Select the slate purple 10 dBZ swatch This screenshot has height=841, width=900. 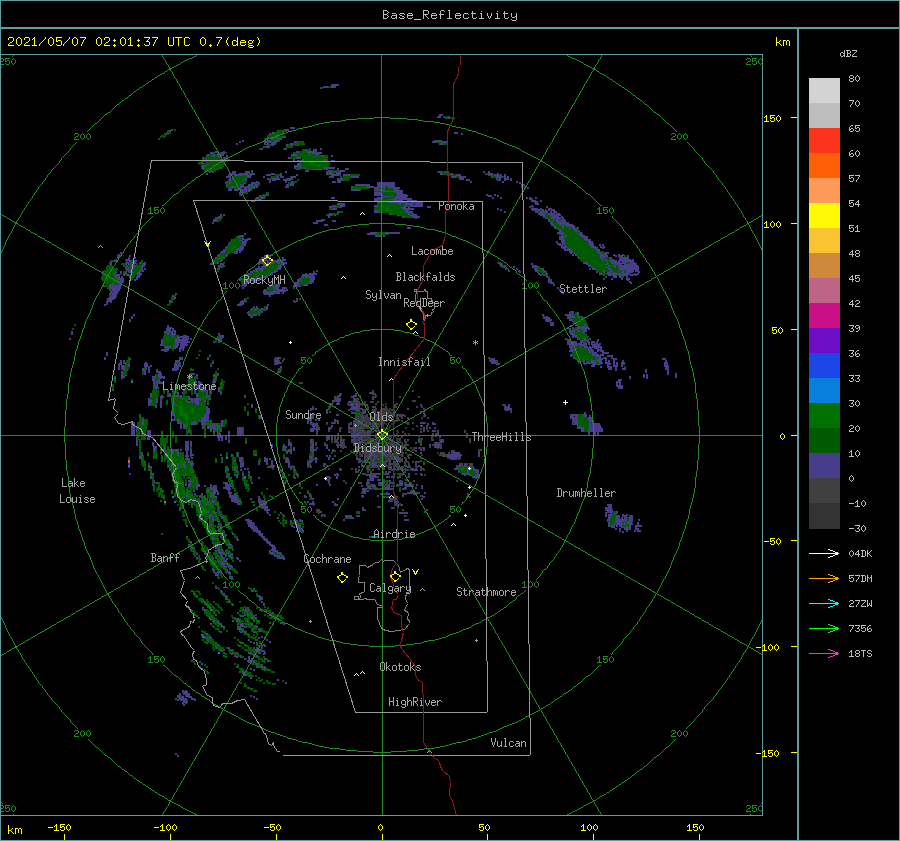pos(824,466)
